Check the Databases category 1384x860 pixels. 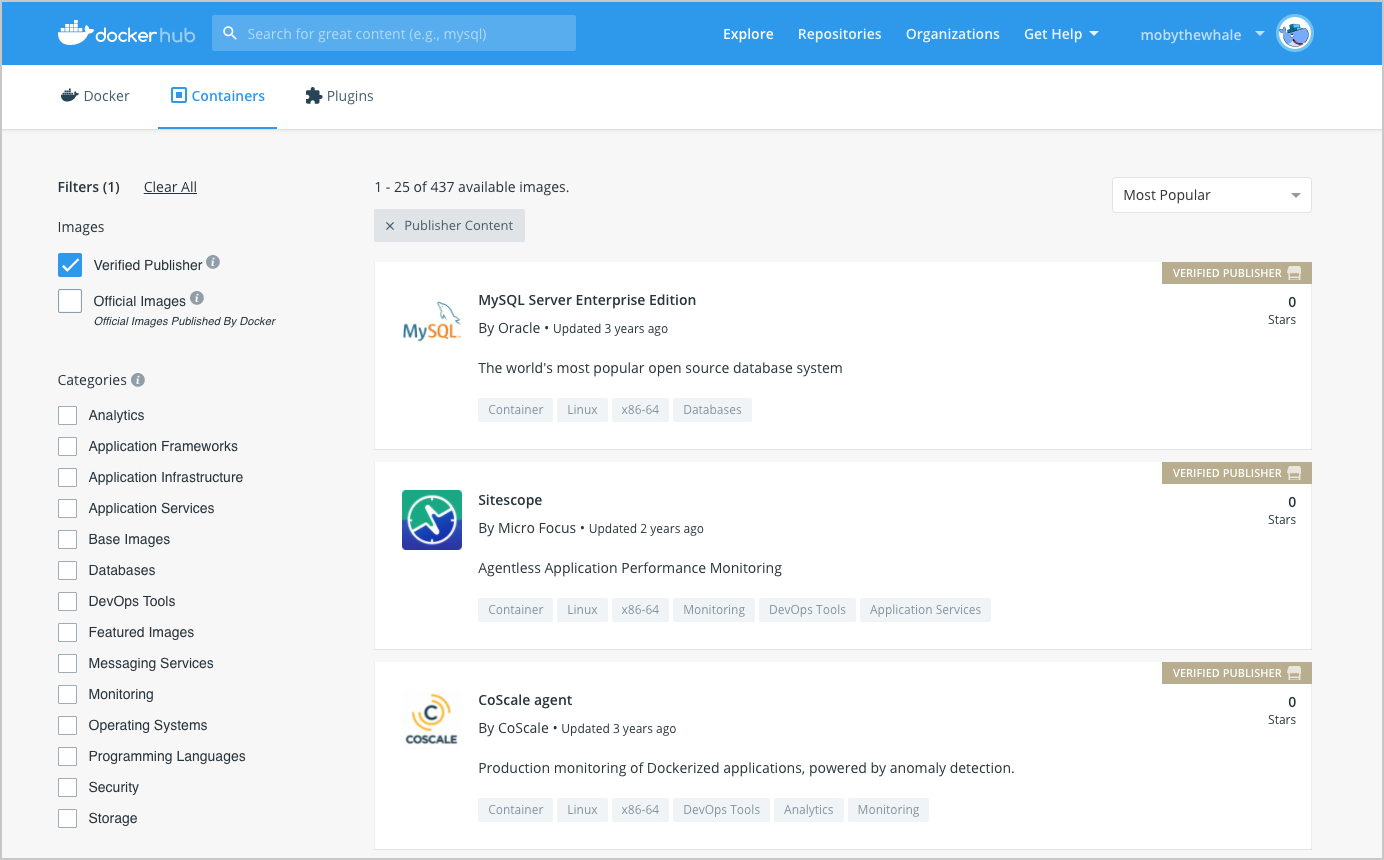[x=67, y=570]
